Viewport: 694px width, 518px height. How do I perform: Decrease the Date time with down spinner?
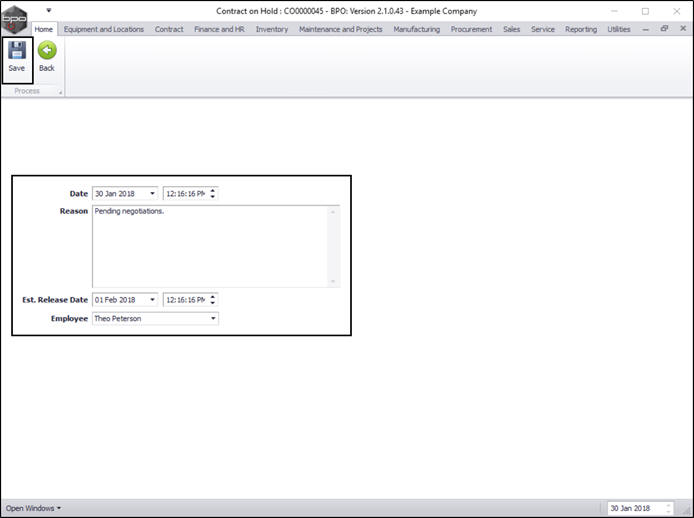(212, 196)
